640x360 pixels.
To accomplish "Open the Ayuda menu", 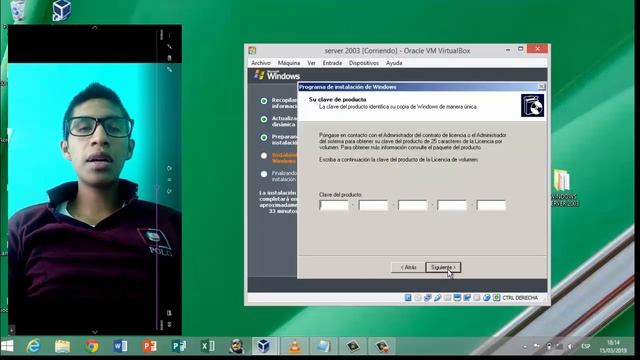I will (x=394, y=63).
